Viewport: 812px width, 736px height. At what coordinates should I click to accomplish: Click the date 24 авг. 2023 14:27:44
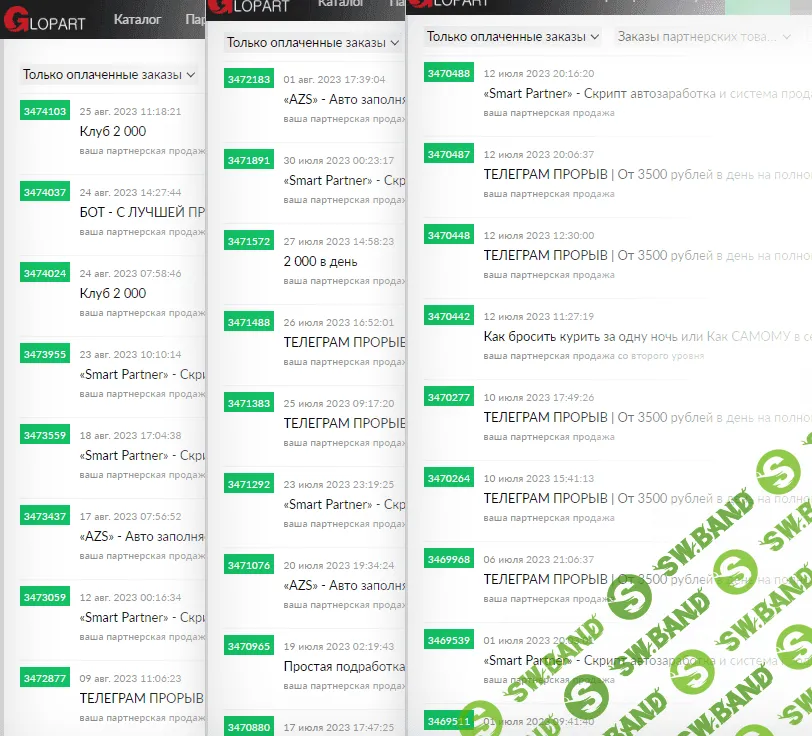[130, 193]
